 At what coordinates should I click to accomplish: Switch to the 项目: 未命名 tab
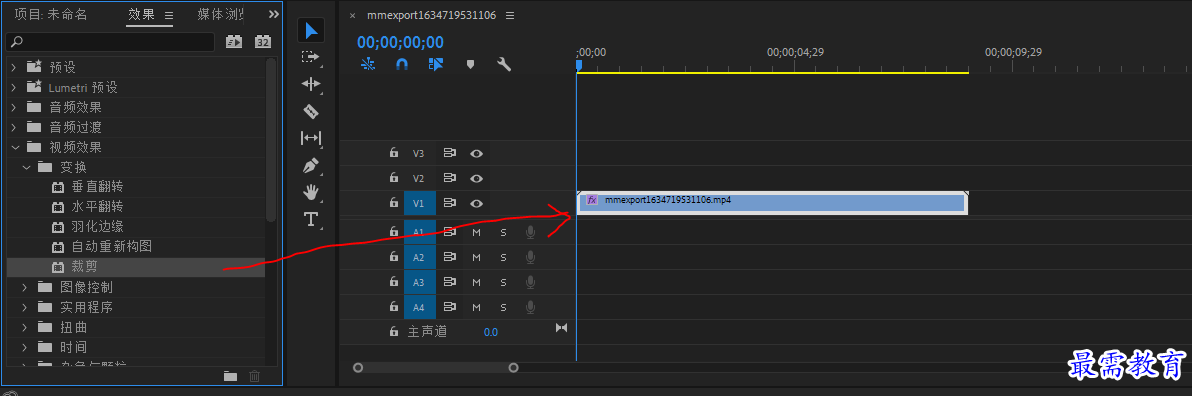(51, 14)
